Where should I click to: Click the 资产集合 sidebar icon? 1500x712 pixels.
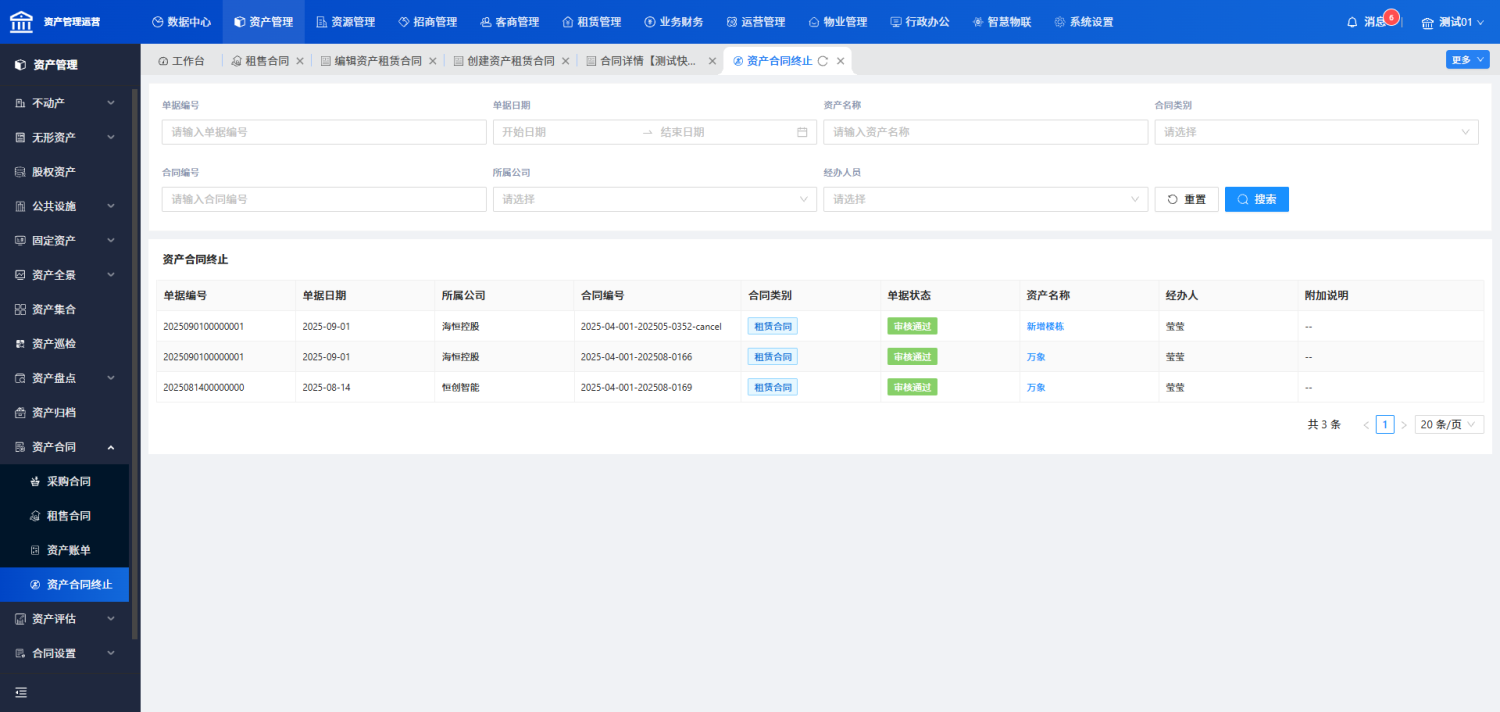pyautogui.click(x=21, y=309)
